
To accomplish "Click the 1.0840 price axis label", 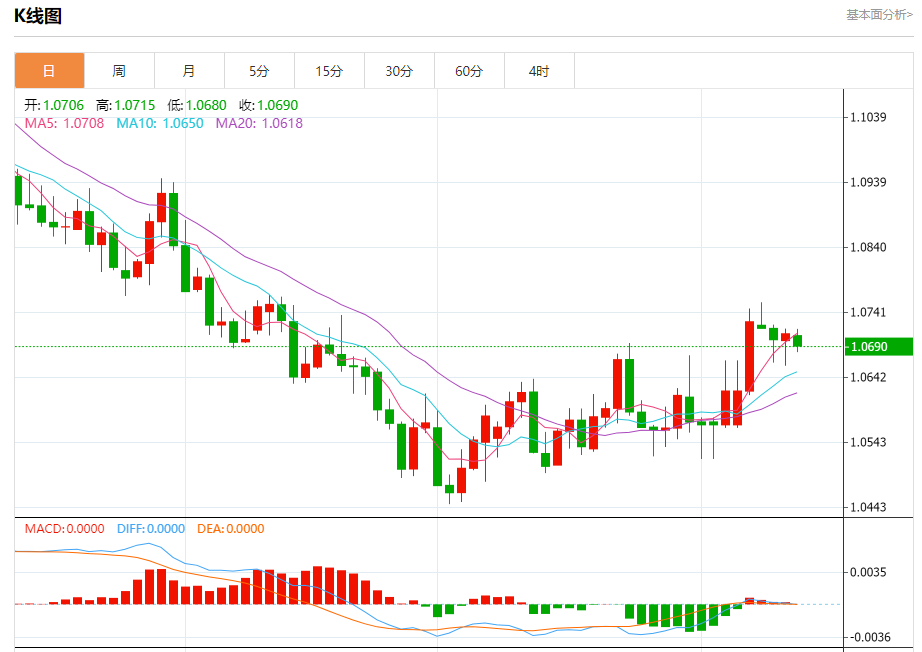I will click(868, 247).
